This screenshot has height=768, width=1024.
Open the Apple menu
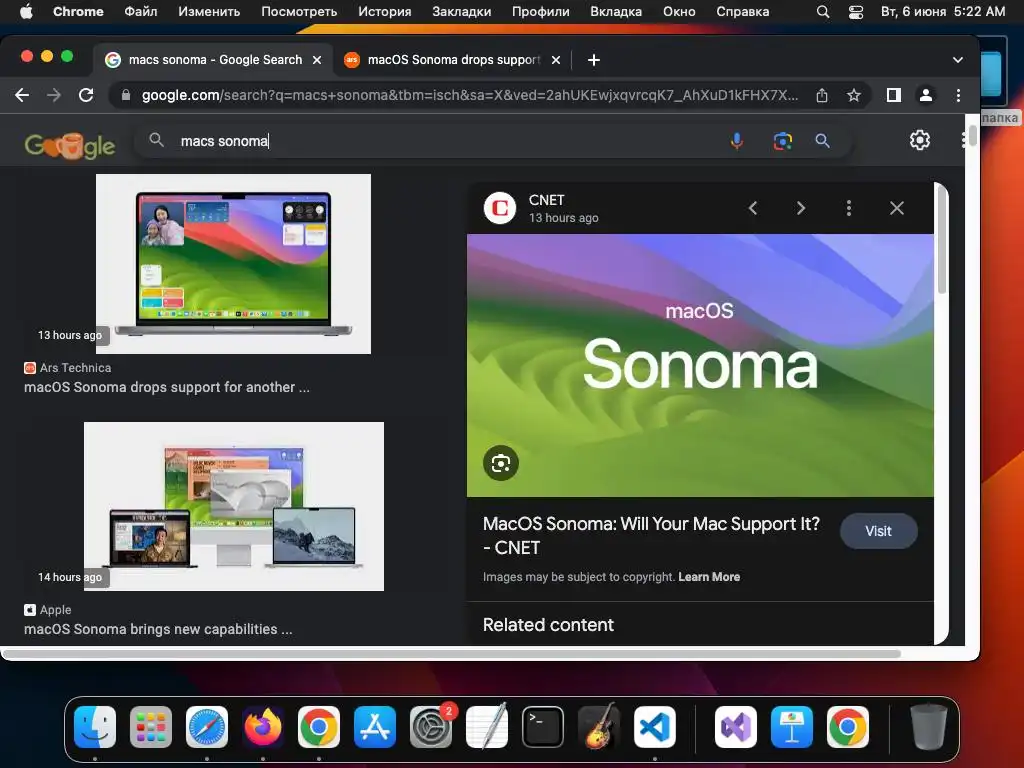click(x=26, y=12)
